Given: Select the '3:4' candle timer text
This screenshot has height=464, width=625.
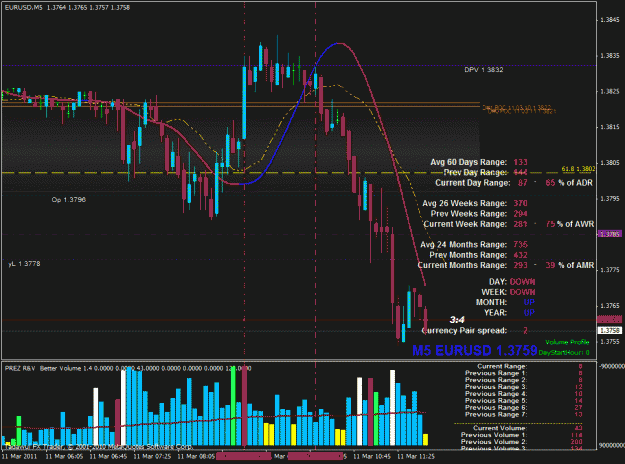Looking at the screenshot, I should (x=457, y=320).
